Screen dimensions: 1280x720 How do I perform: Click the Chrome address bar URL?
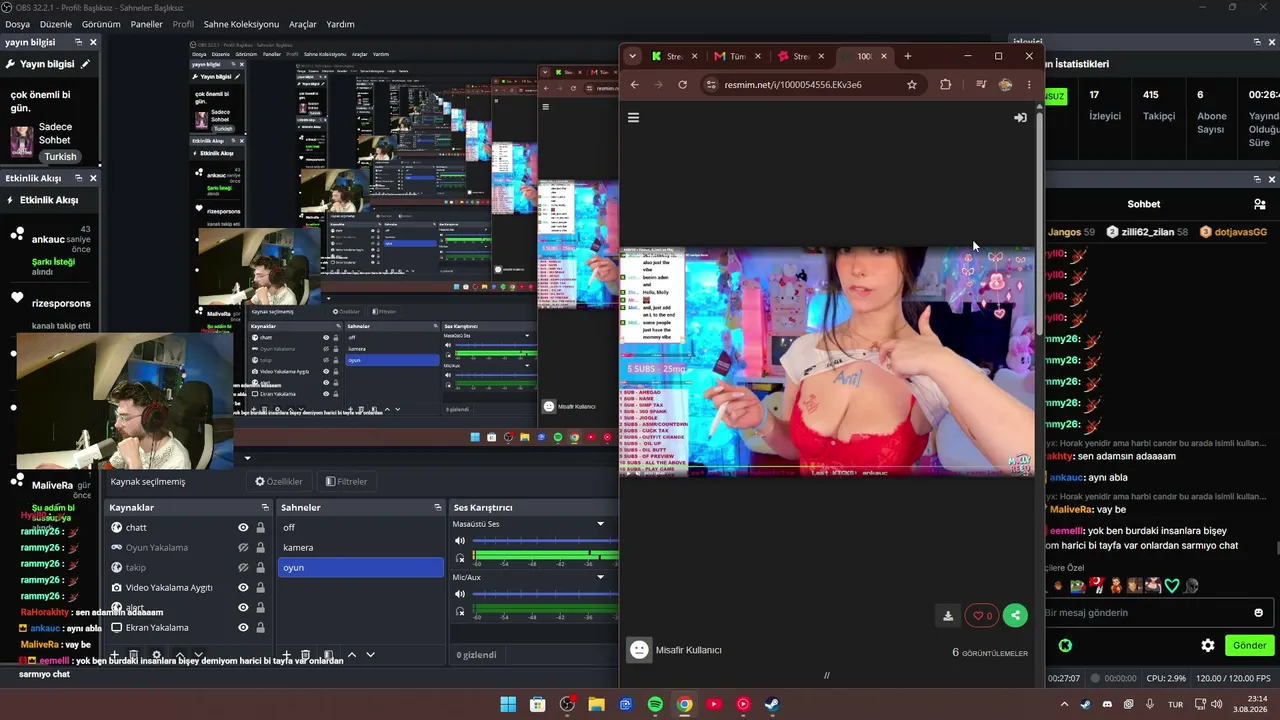tap(793, 85)
